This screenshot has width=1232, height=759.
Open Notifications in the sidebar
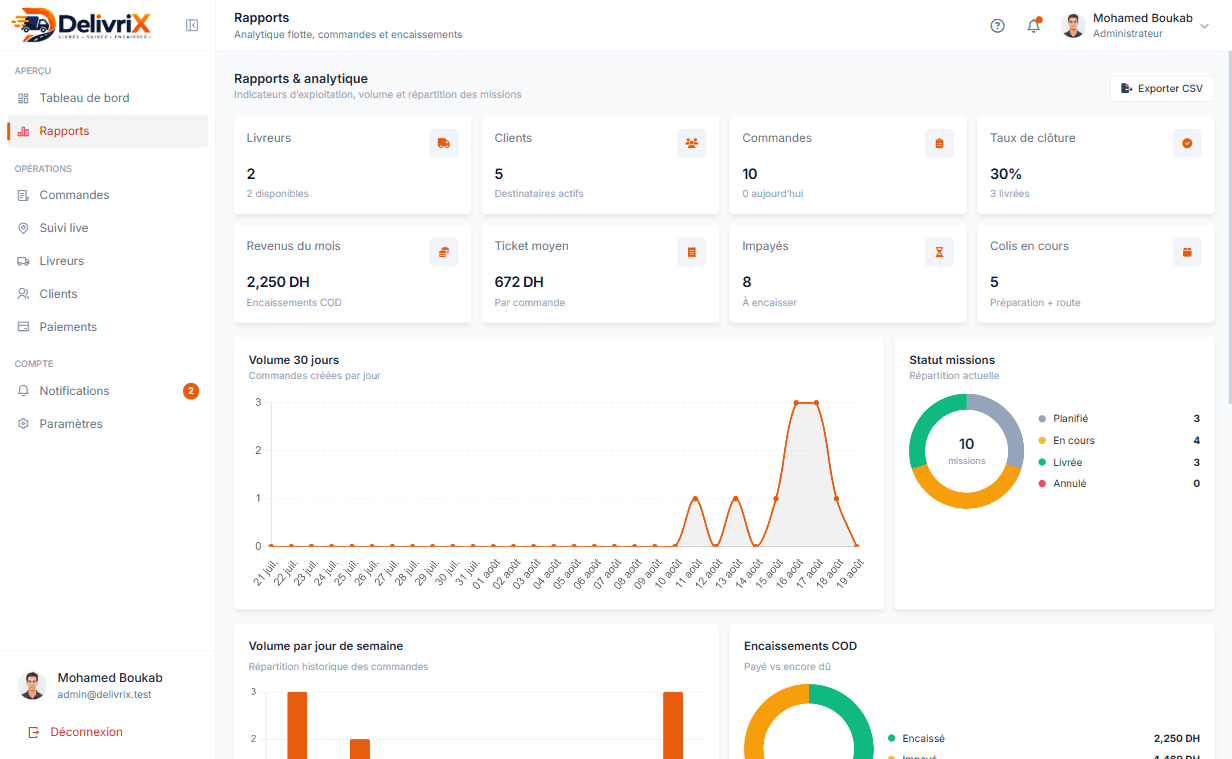pyautogui.click(x=107, y=391)
